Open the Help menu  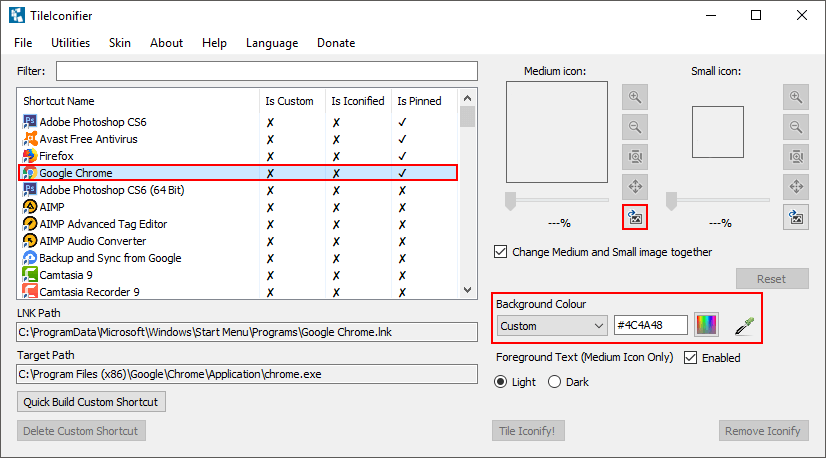[x=214, y=43]
